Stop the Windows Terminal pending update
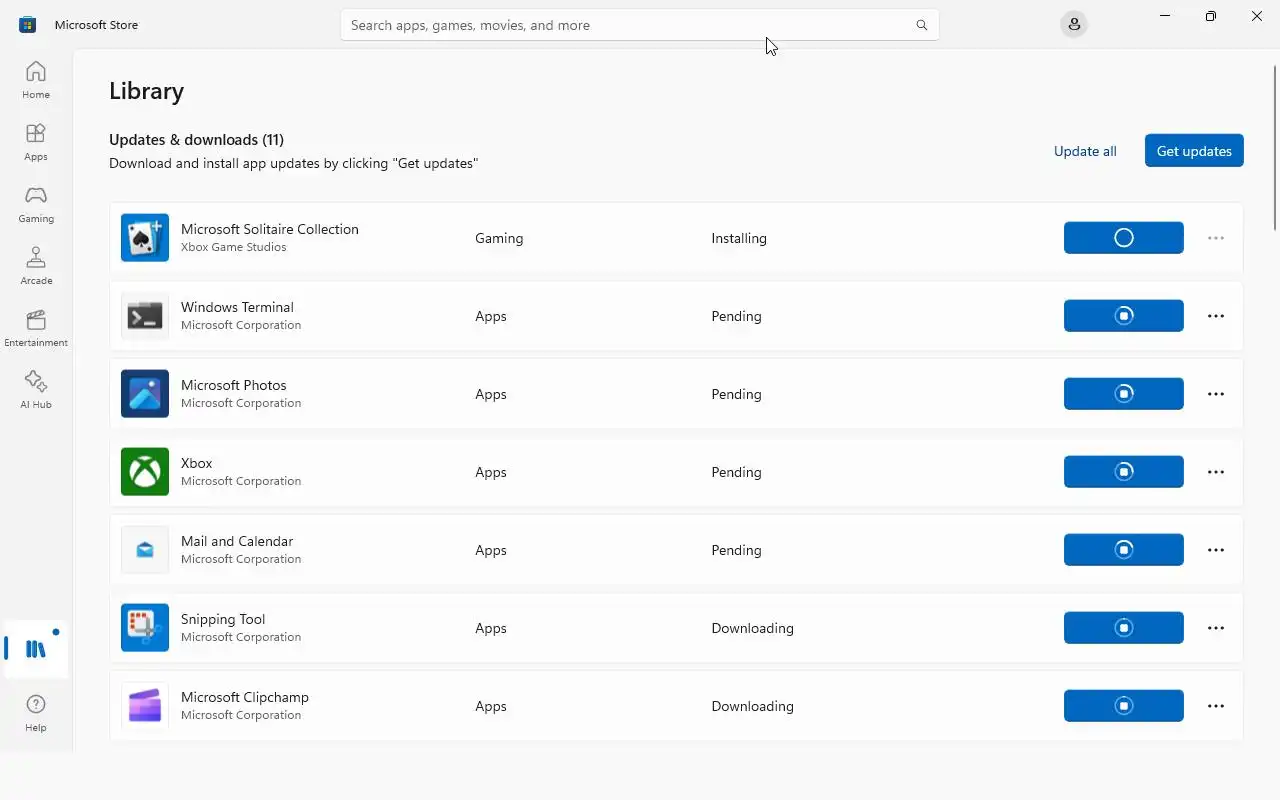This screenshot has height=800, width=1280. click(x=1123, y=316)
